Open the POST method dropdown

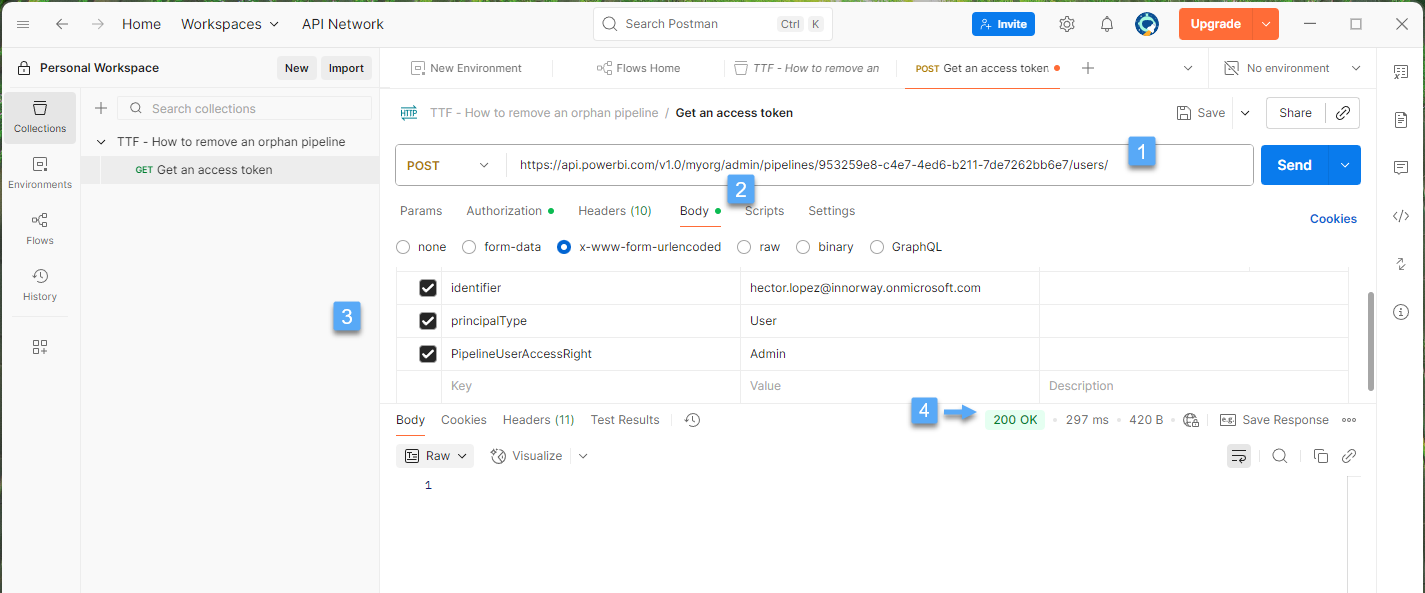point(450,165)
